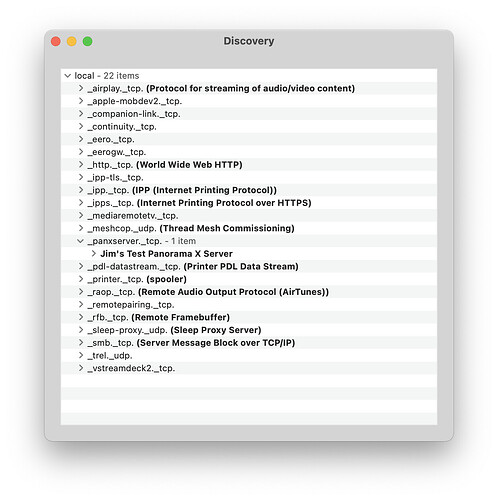Zoom the window with the green button

tap(88, 41)
